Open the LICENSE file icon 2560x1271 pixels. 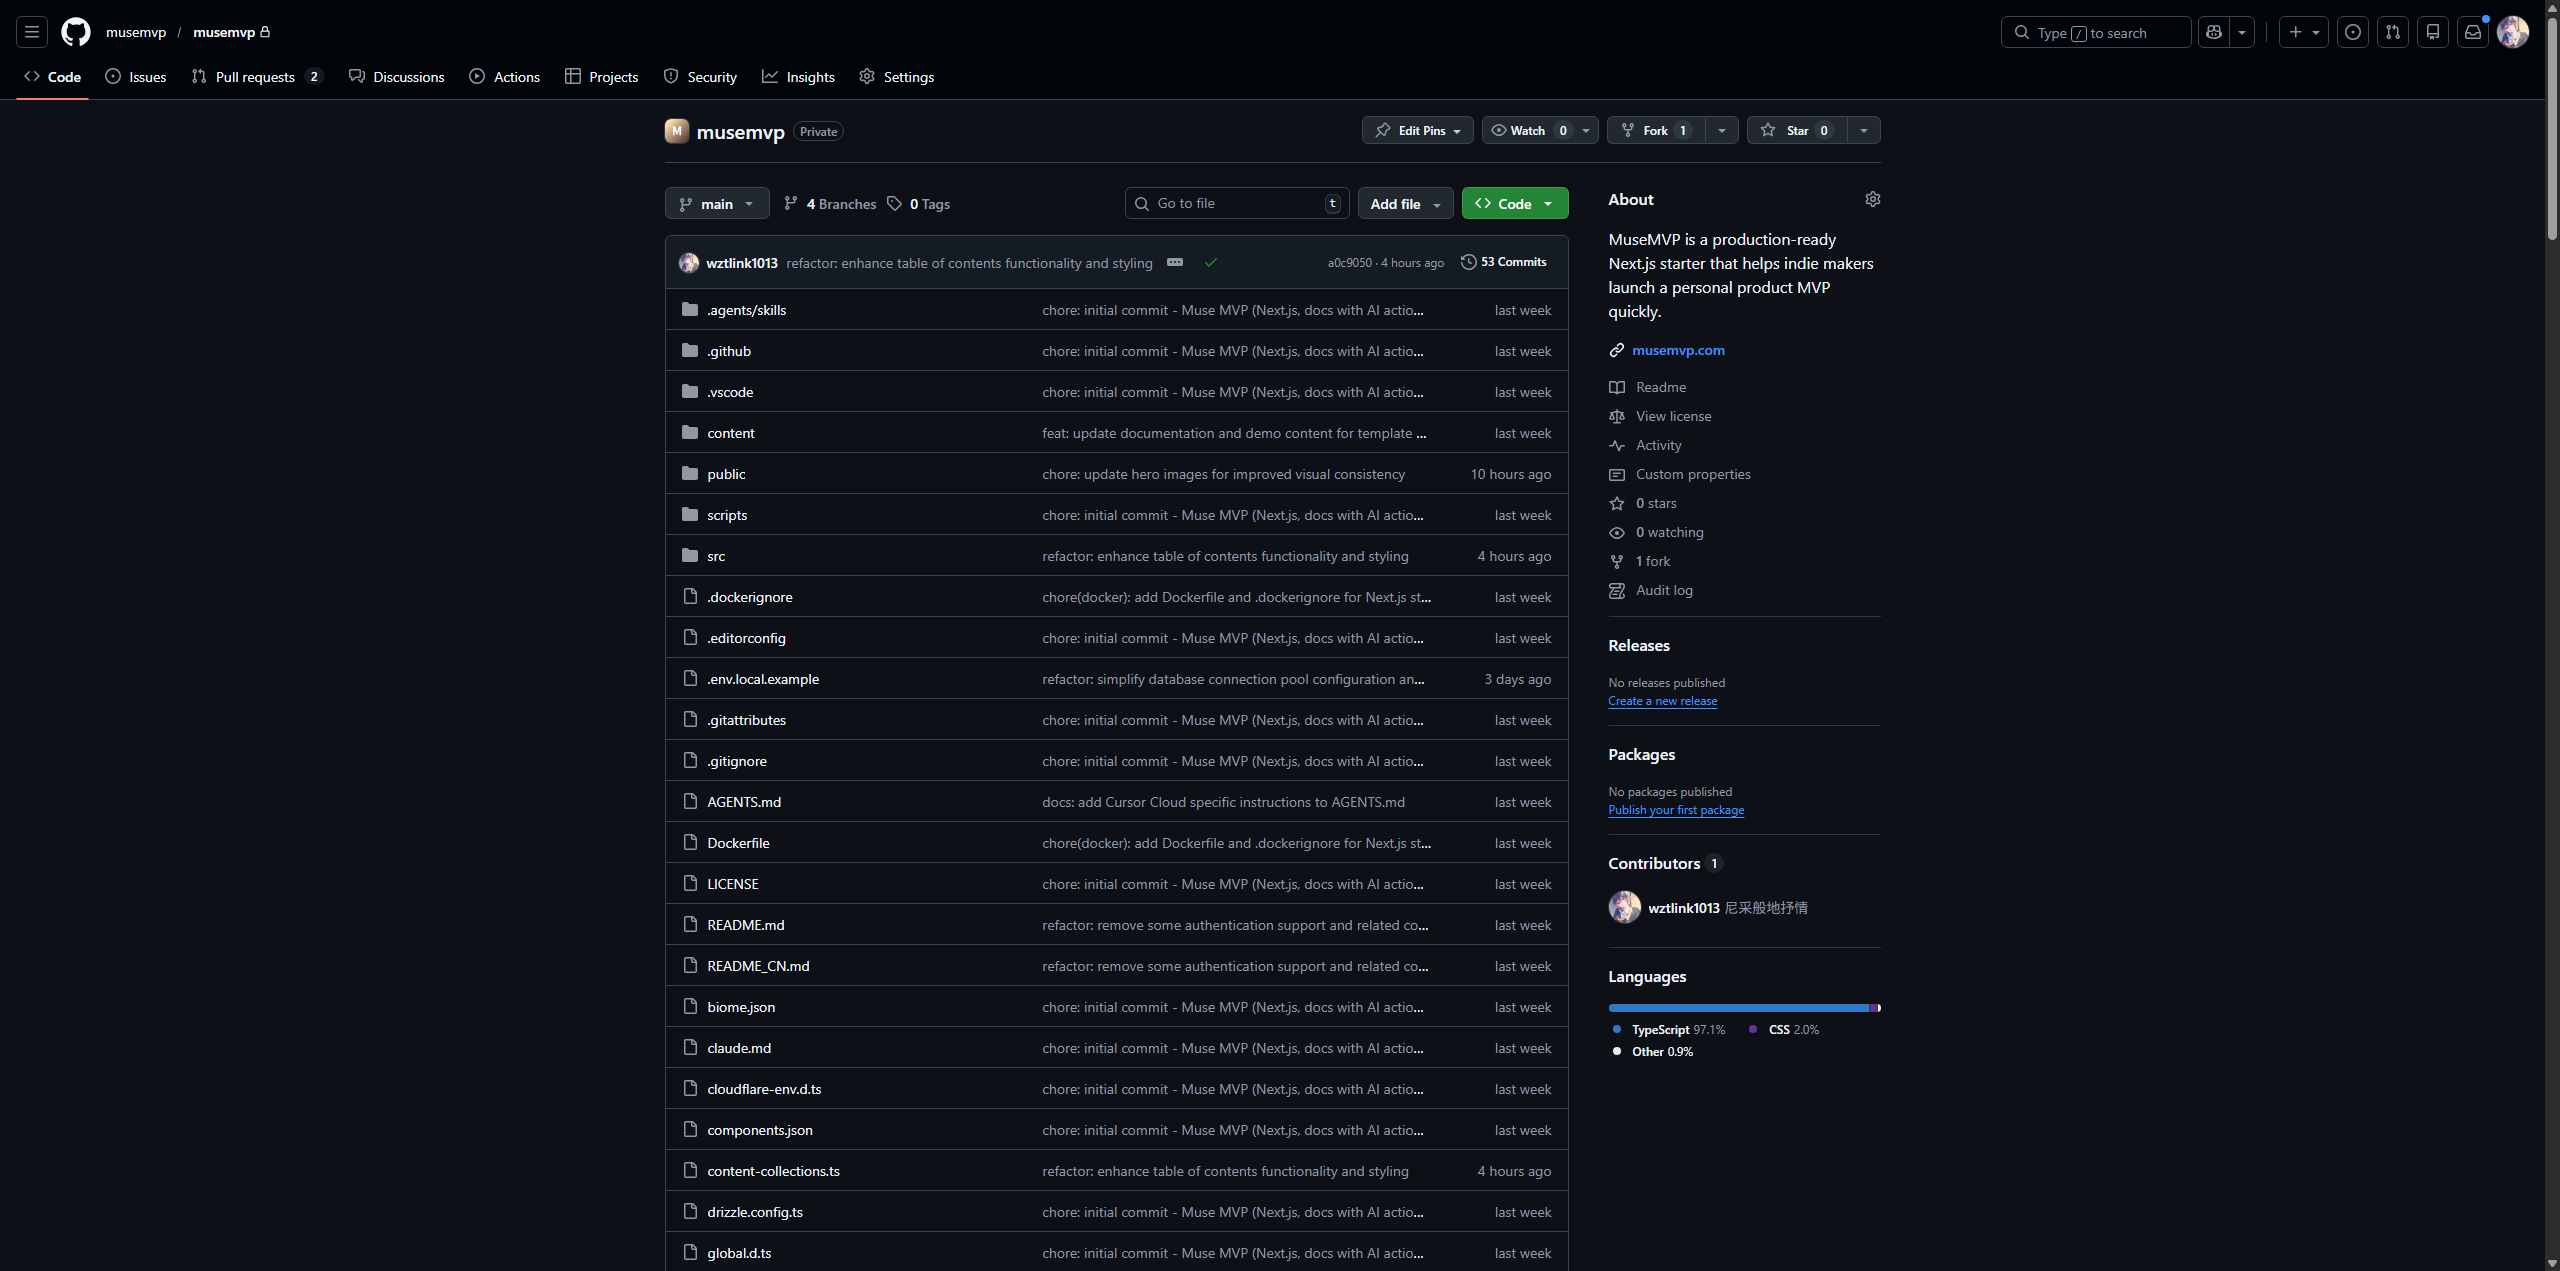click(690, 883)
